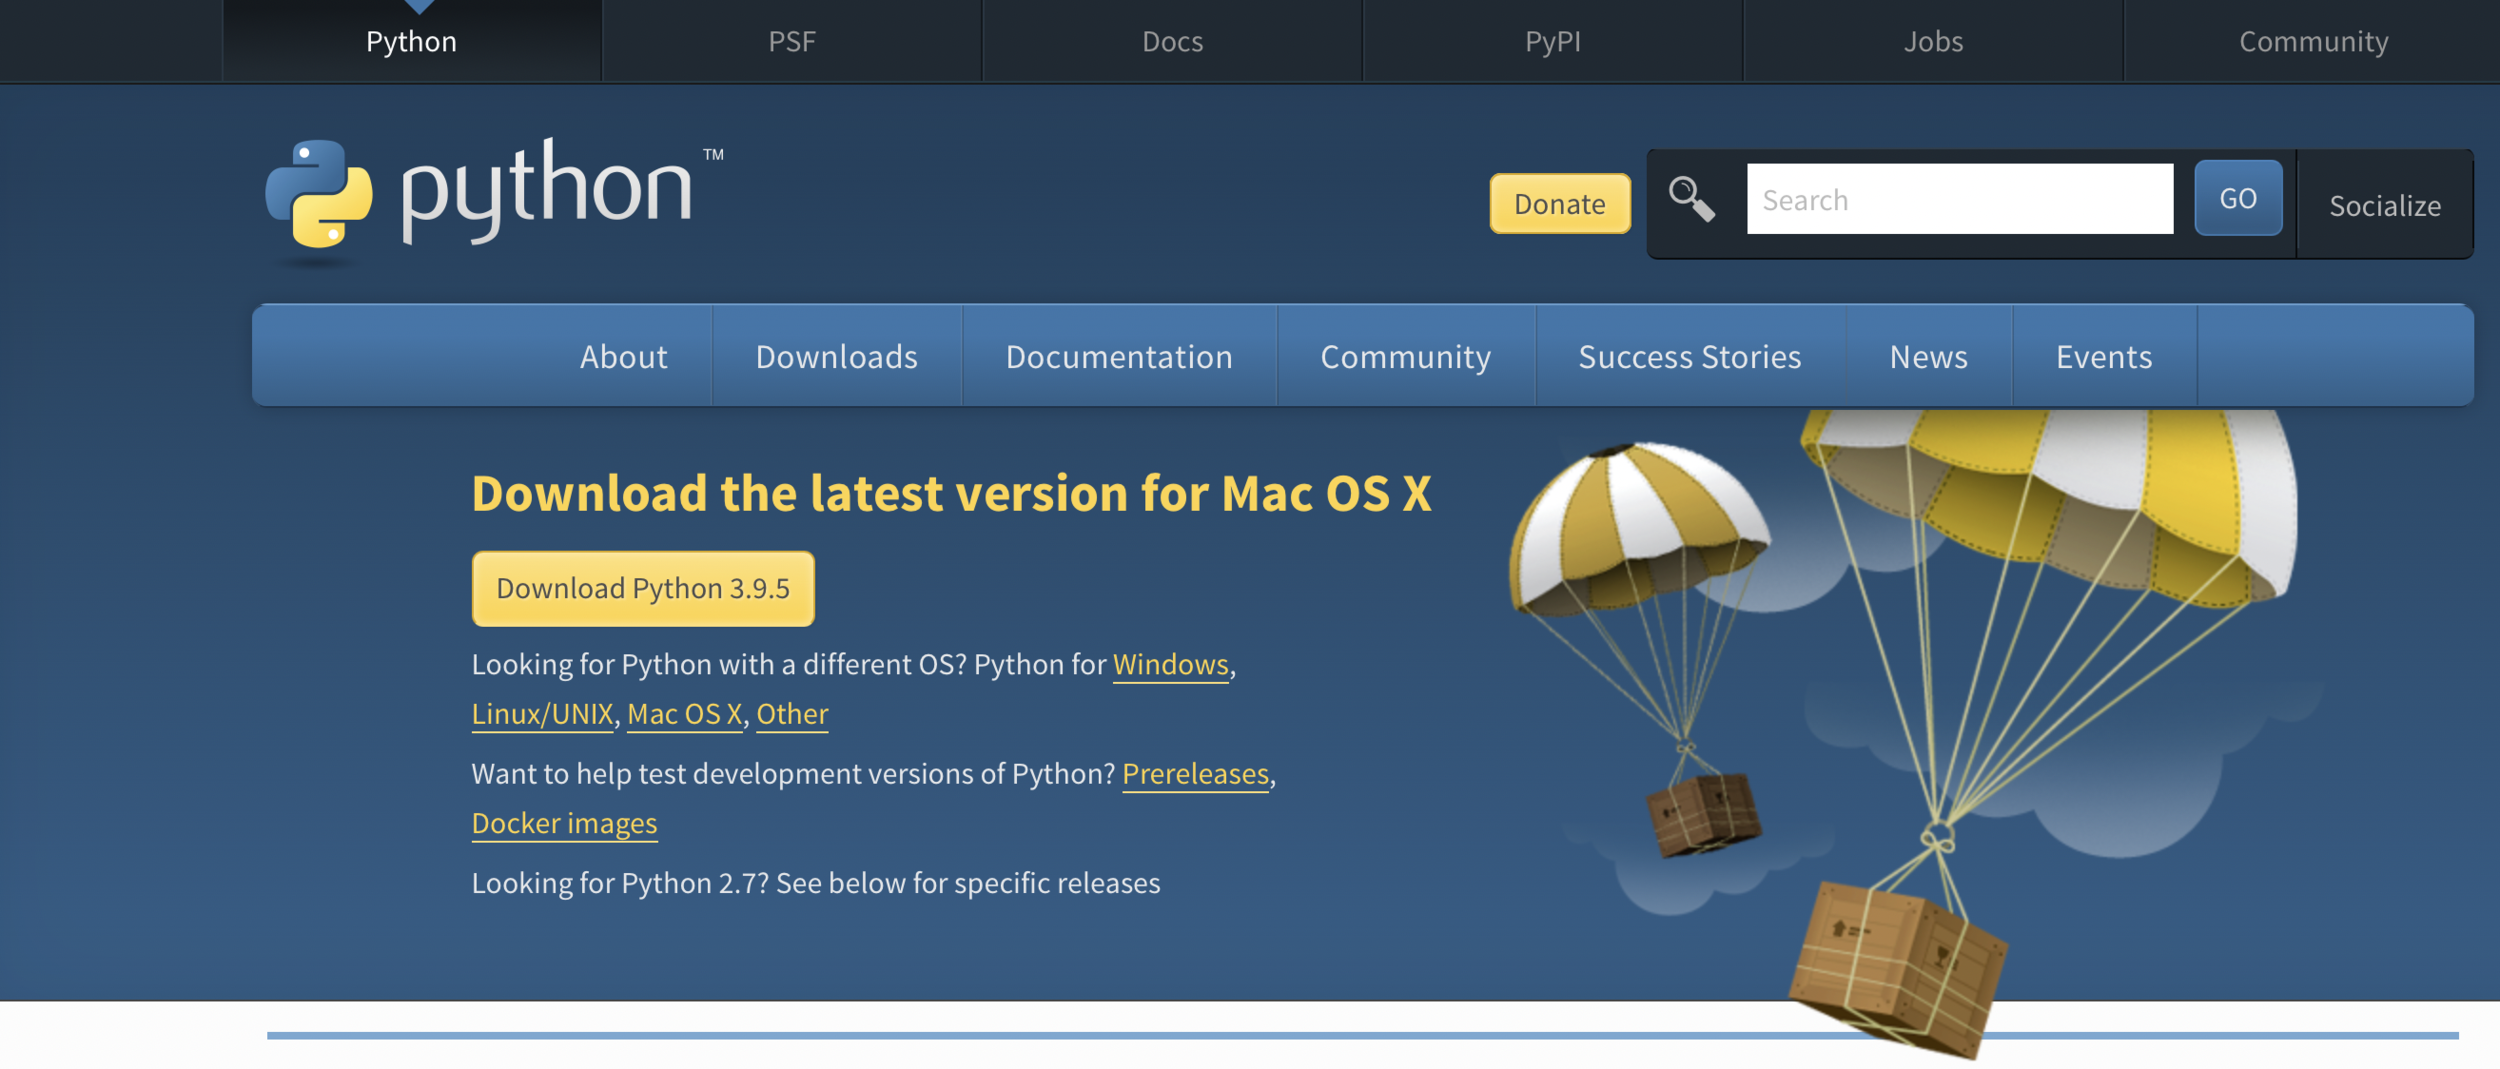Open the Python top-level site tab
Screen dimensions: 2500x1069
tap(411, 41)
